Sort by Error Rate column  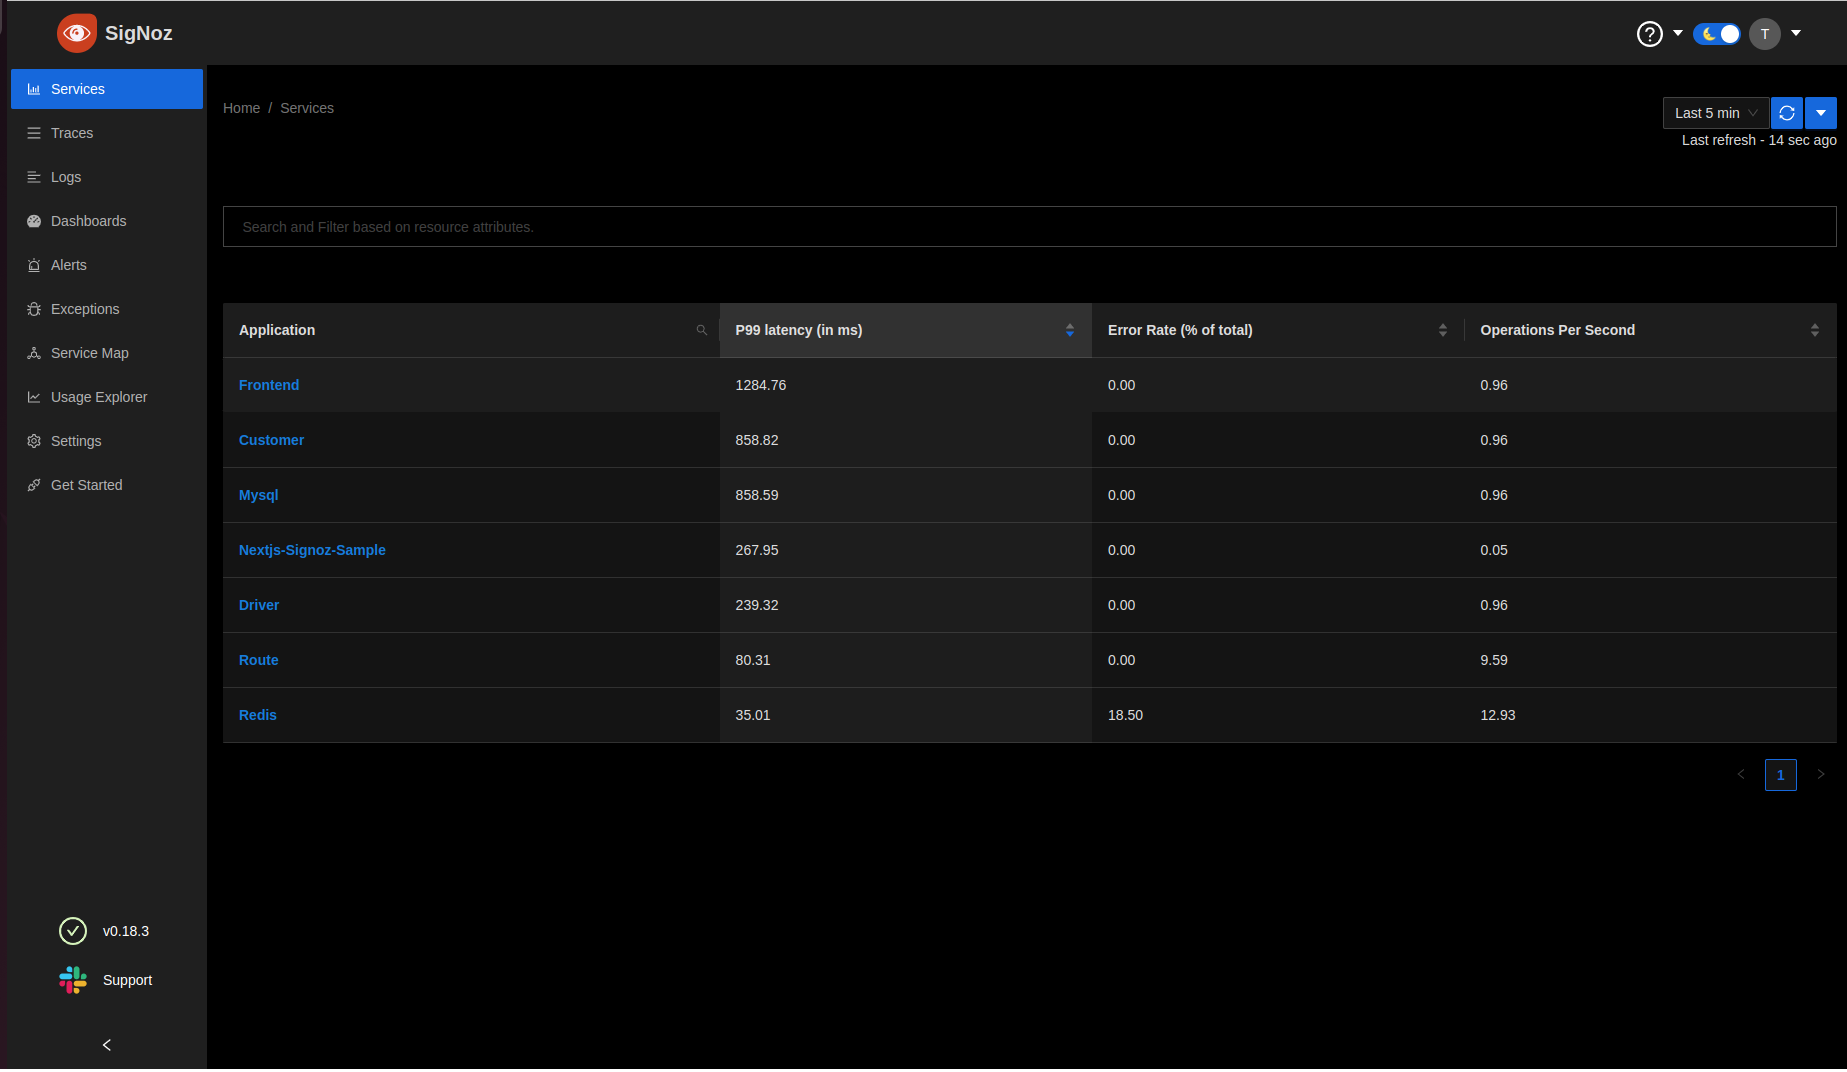pos(1442,330)
